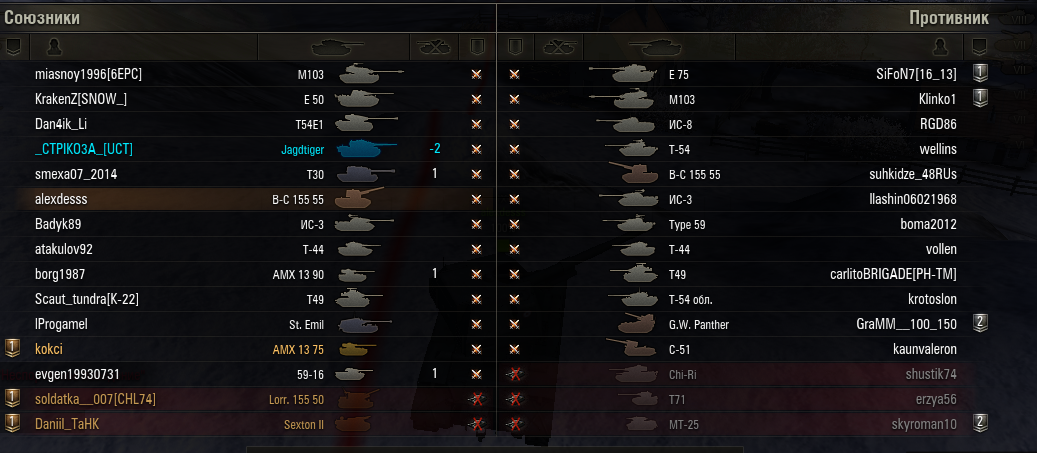The width and height of the screenshot is (1037, 453).
Task: Click destroyed marker beside soldatka__007
Action: click(x=475, y=399)
